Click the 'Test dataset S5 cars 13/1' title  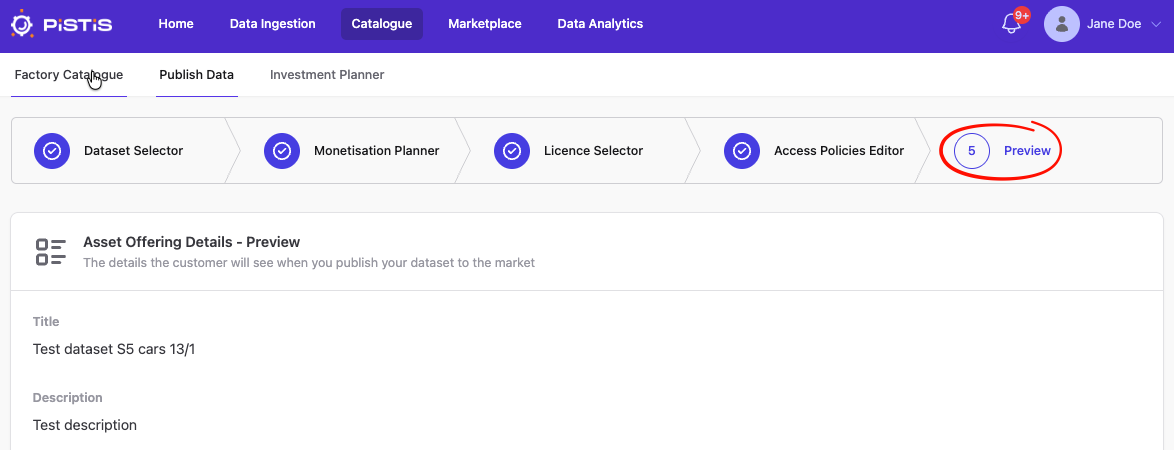click(114, 349)
